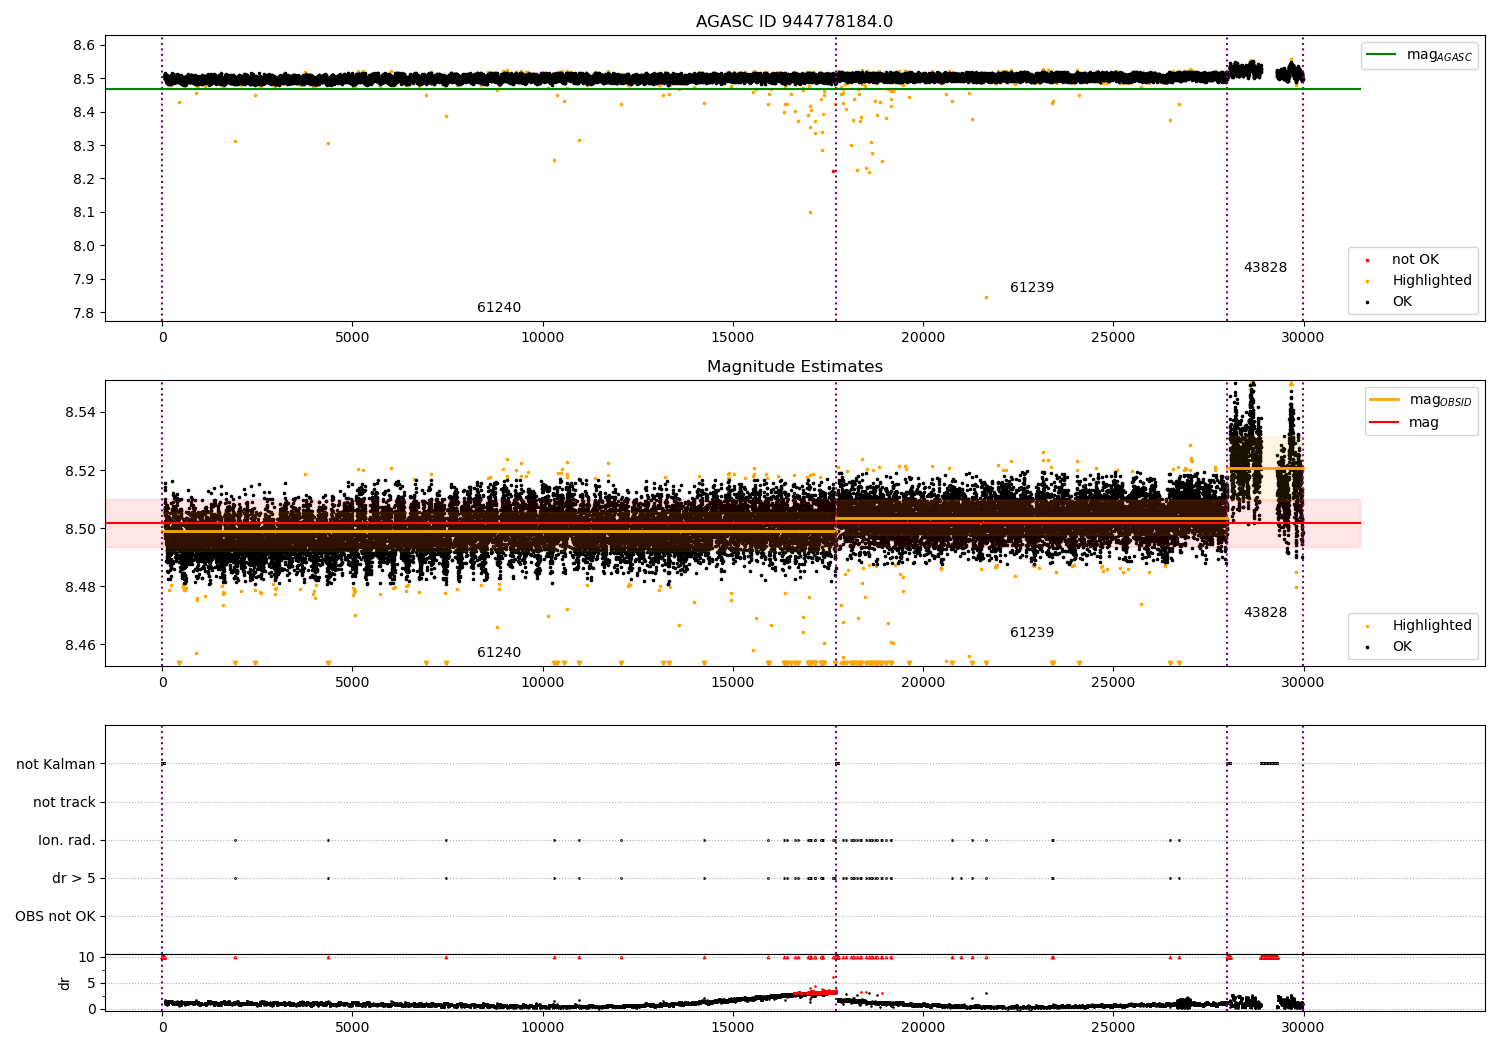Click the "Ion. rad." axis label

67,841
